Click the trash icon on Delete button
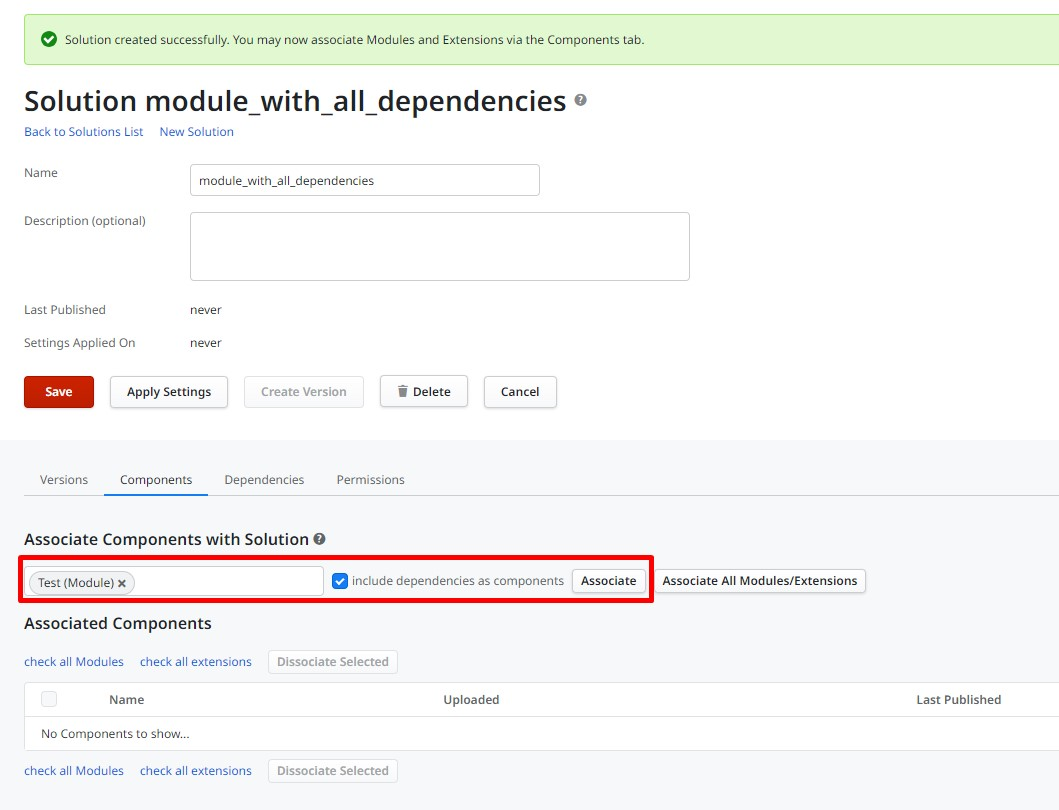Image resolution: width=1059 pixels, height=810 pixels. (x=403, y=391)
